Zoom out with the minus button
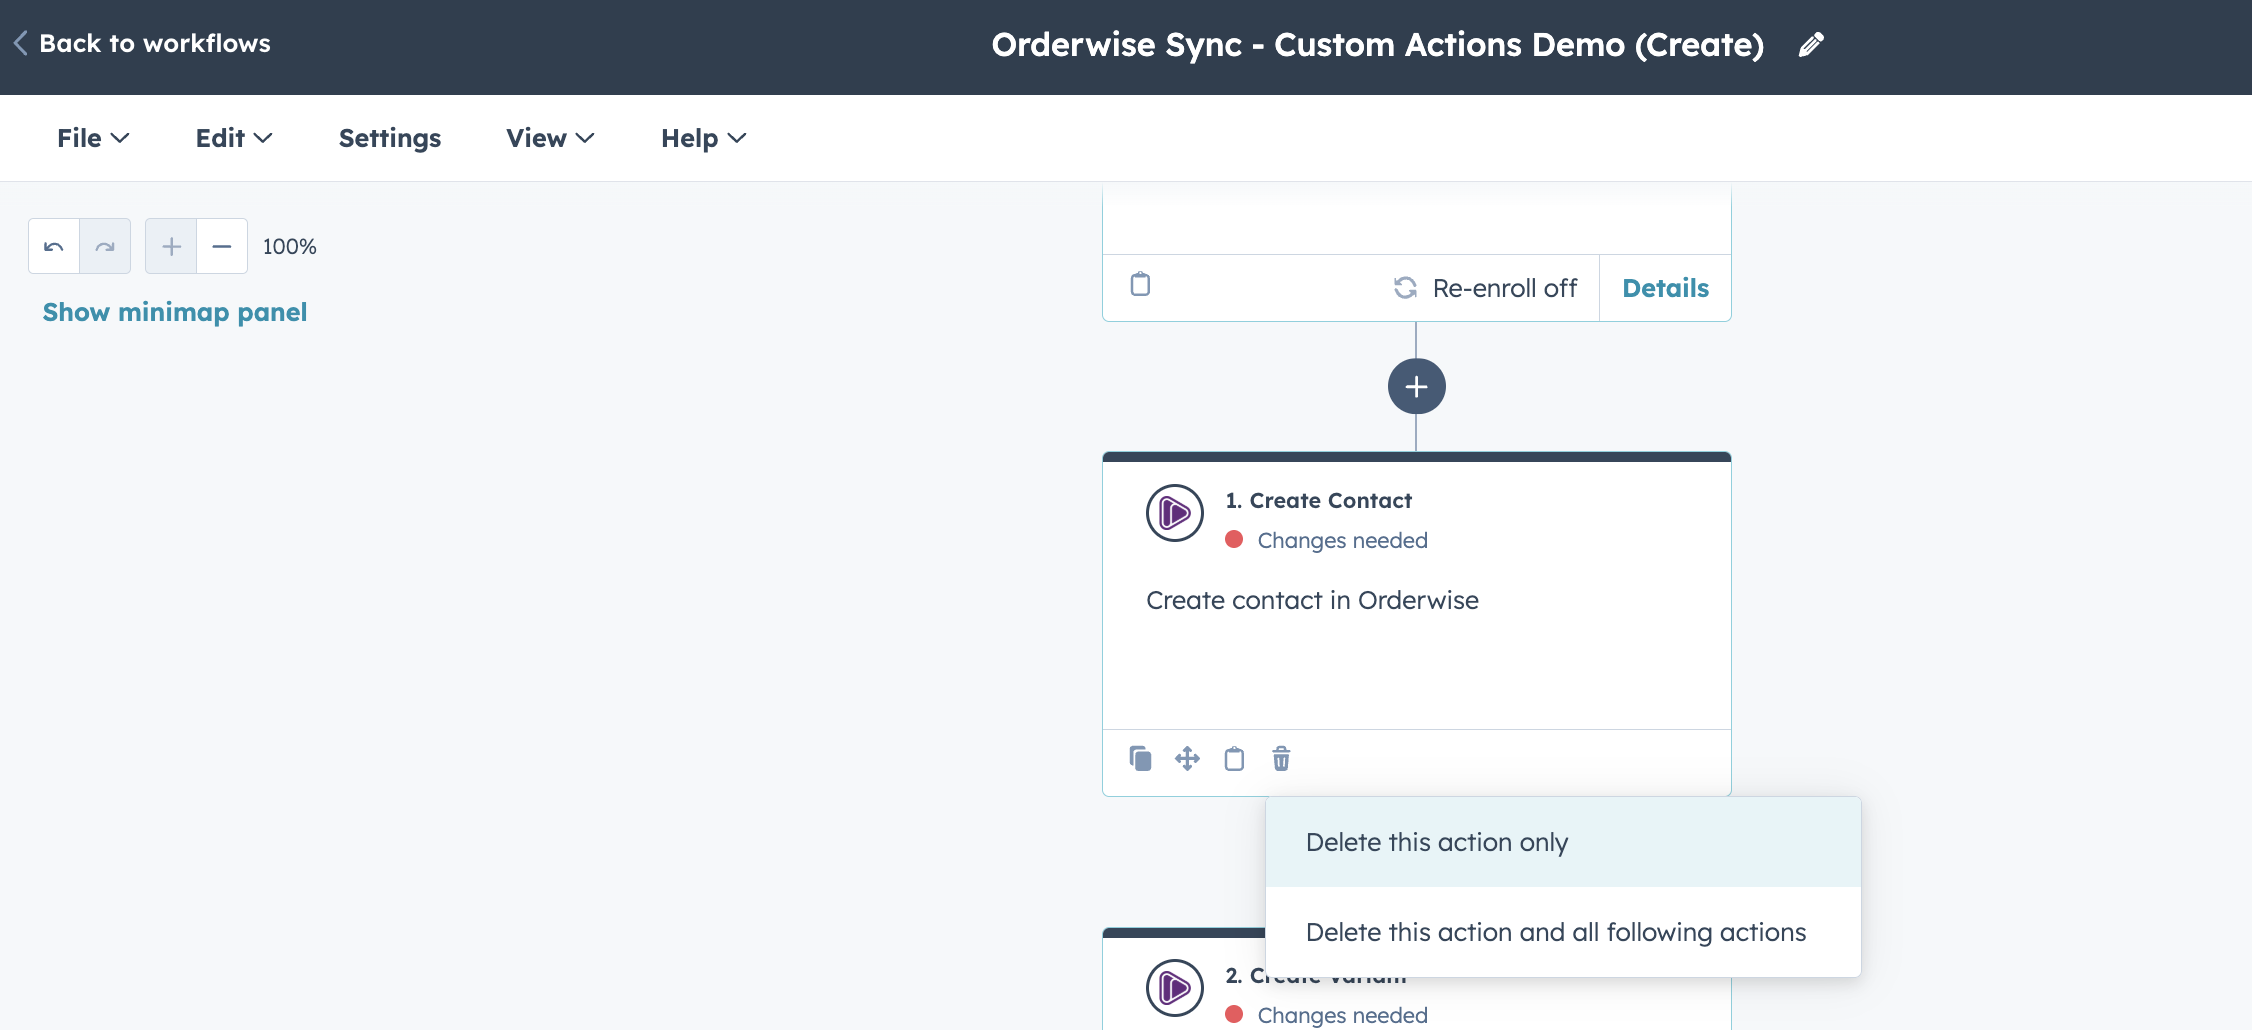The height and width of the screenshot is (1030, 2252). 222,246
